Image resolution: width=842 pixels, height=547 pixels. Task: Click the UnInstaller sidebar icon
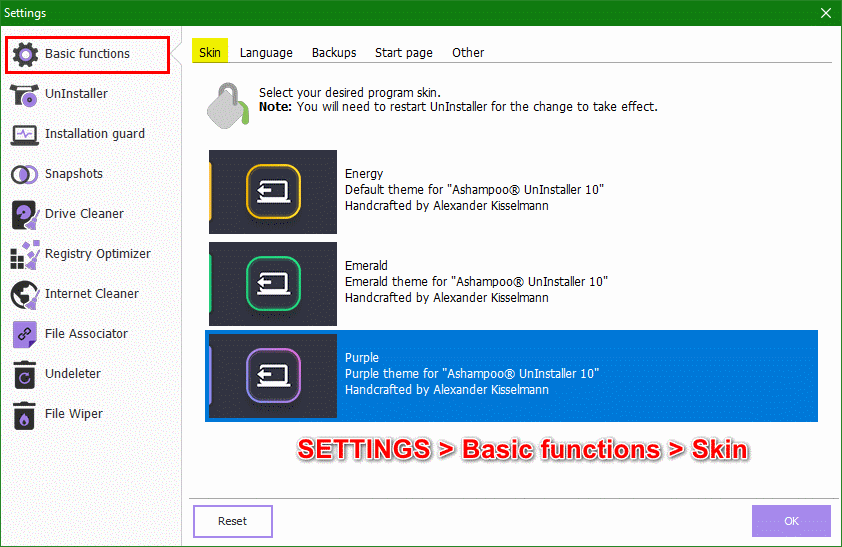point(24,95)
